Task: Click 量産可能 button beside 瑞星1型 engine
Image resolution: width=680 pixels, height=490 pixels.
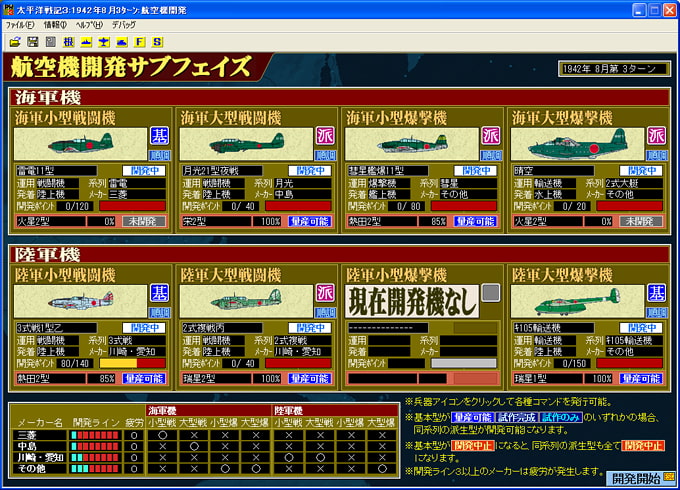Action: click(x=641, y=379)
